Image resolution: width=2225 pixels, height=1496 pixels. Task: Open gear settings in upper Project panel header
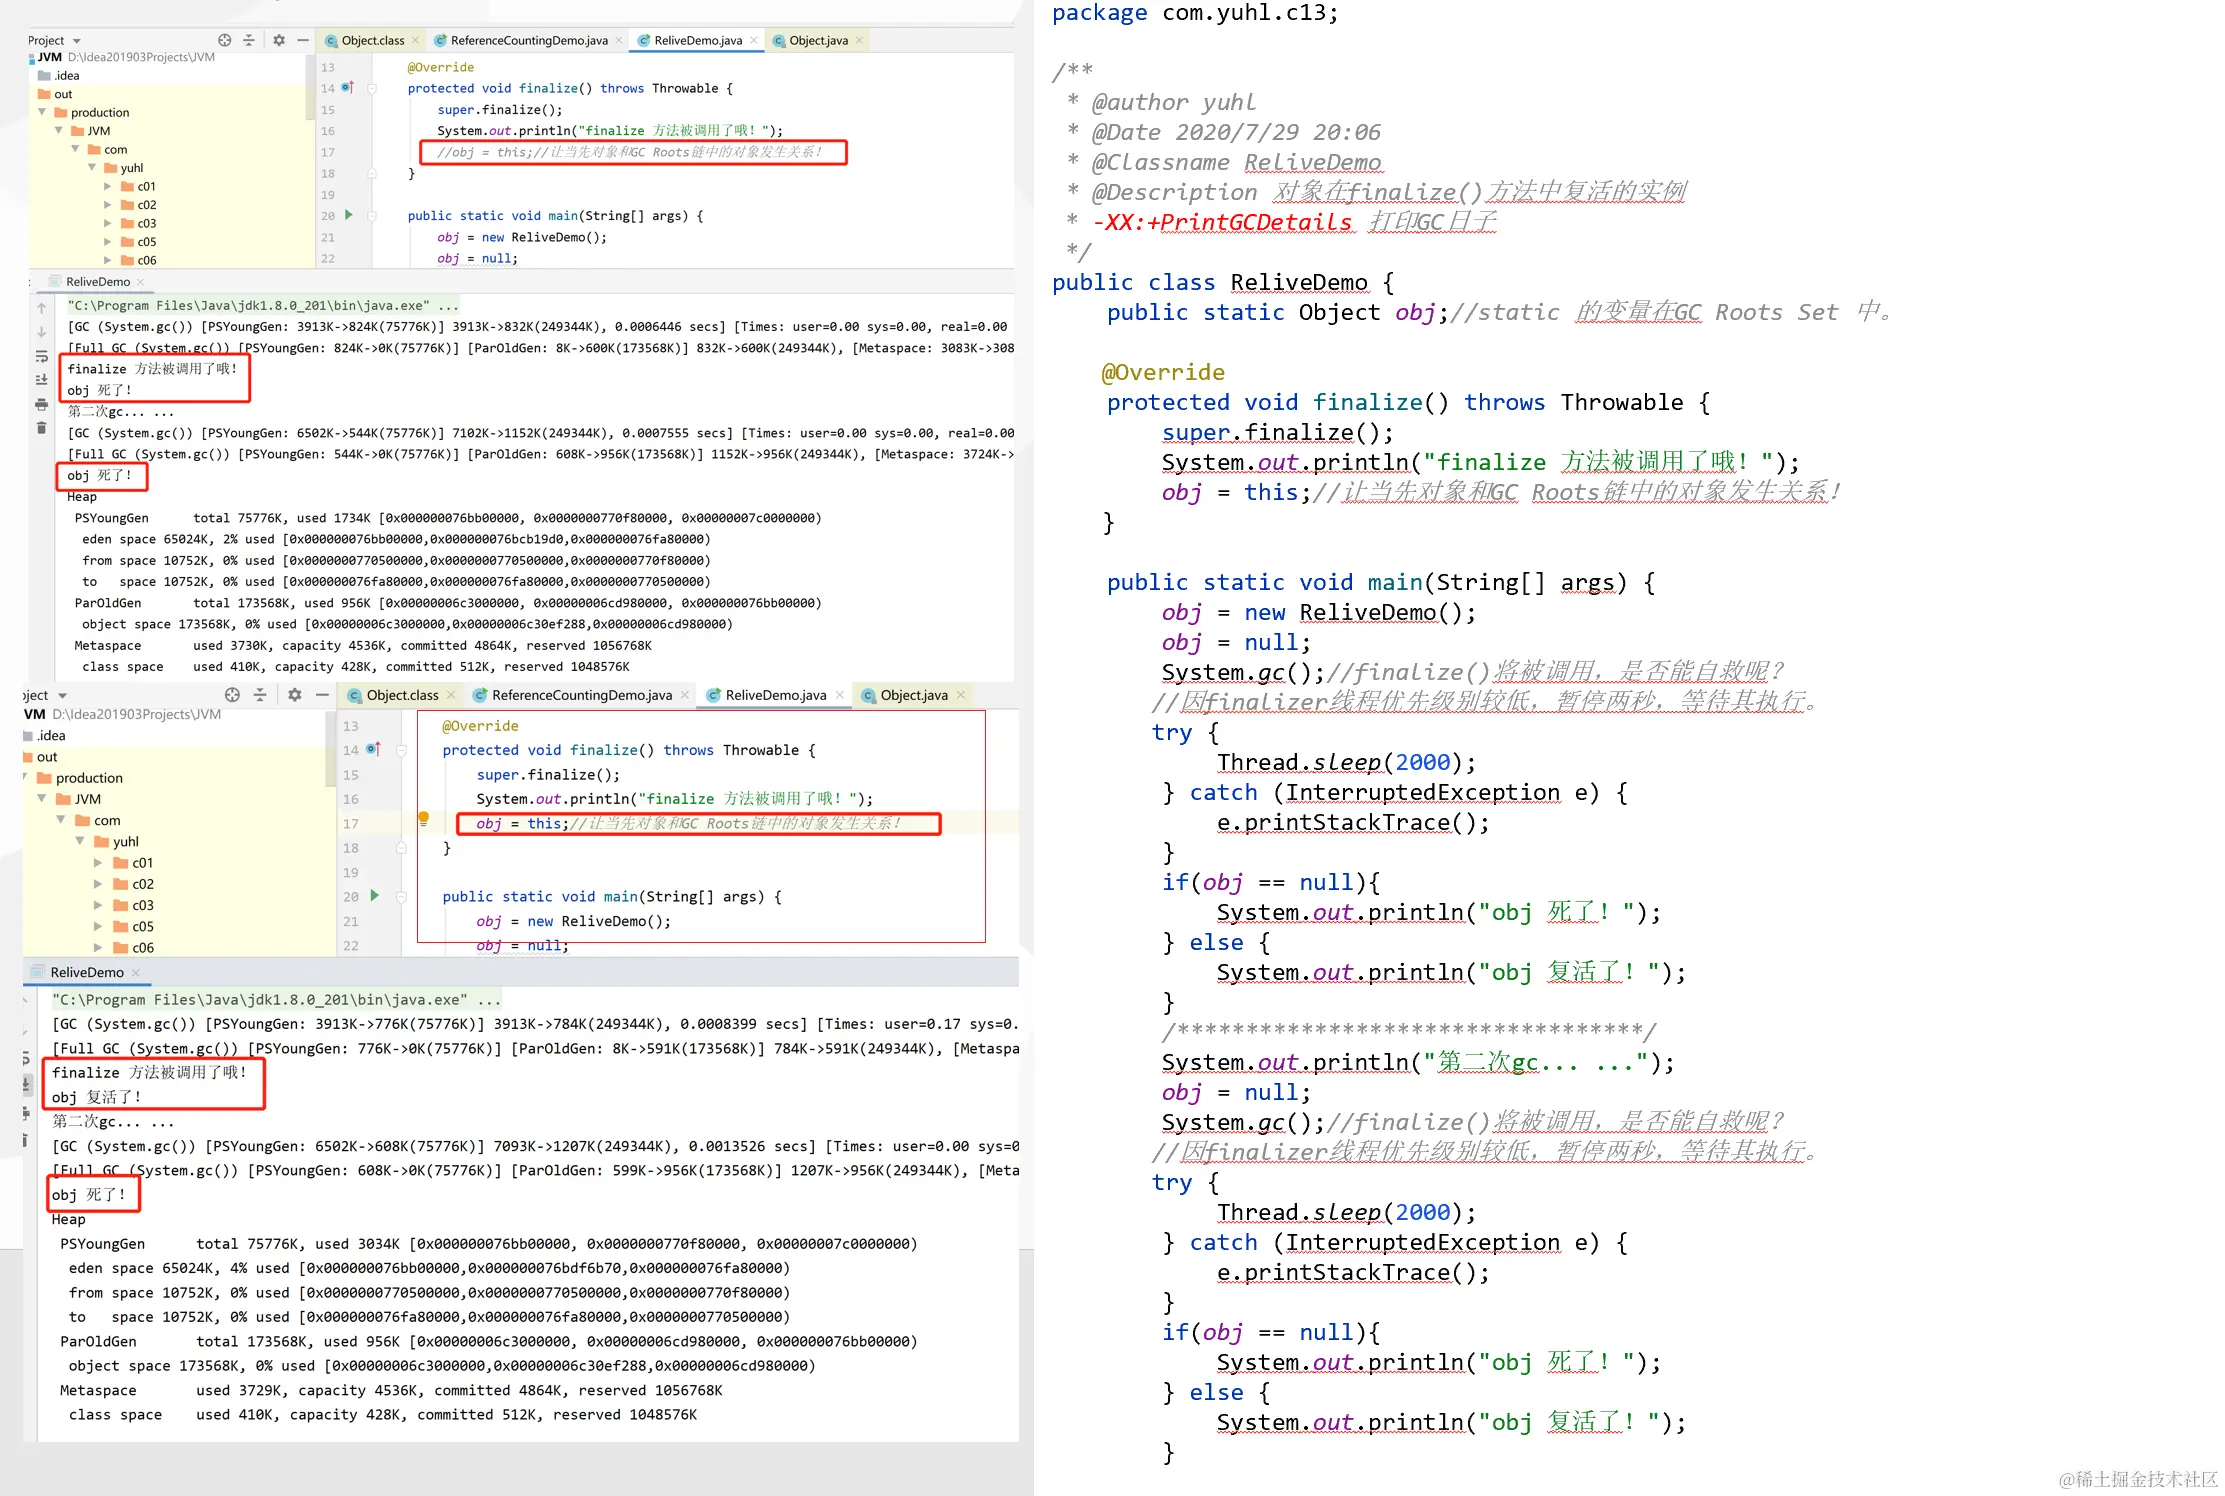tap(279, 40)
